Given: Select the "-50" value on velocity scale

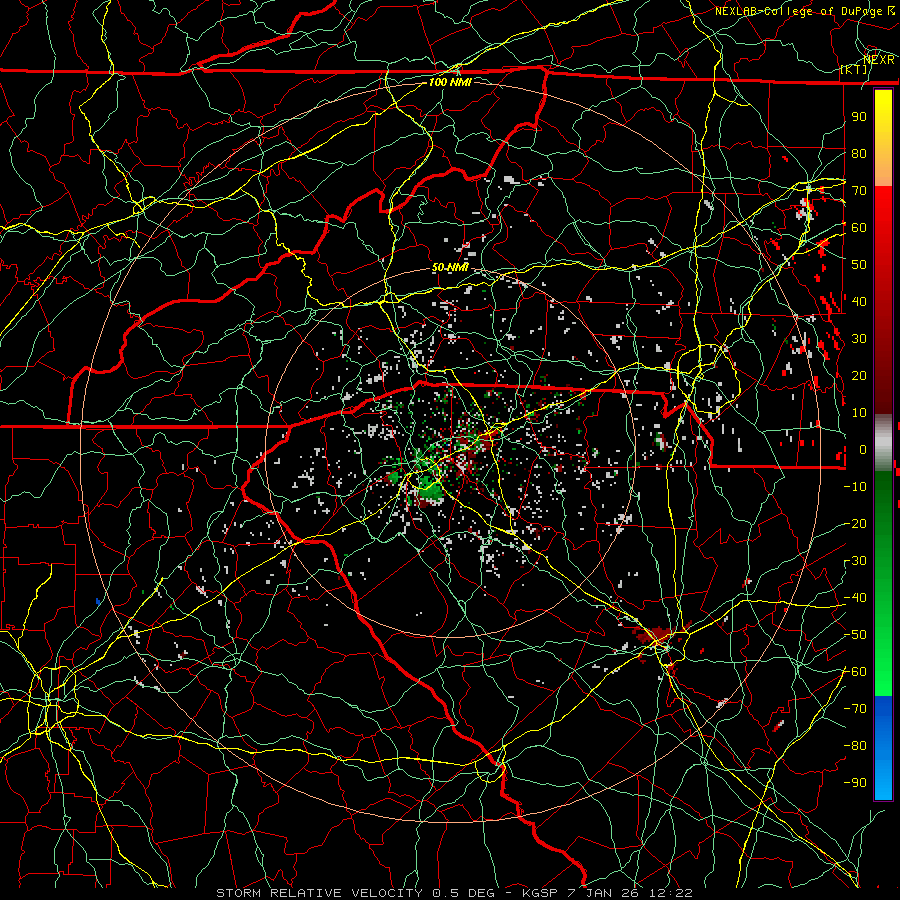Looking at the screenshot, I should coord(855,635).
